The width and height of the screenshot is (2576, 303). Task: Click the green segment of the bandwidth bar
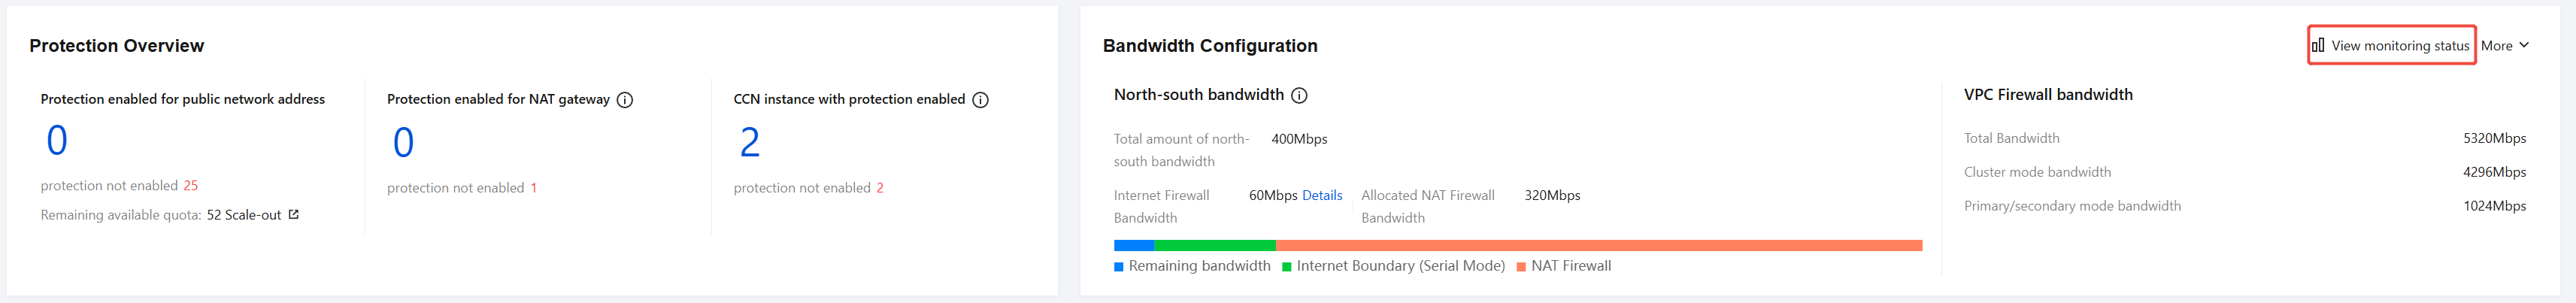tap(1215, 245)
